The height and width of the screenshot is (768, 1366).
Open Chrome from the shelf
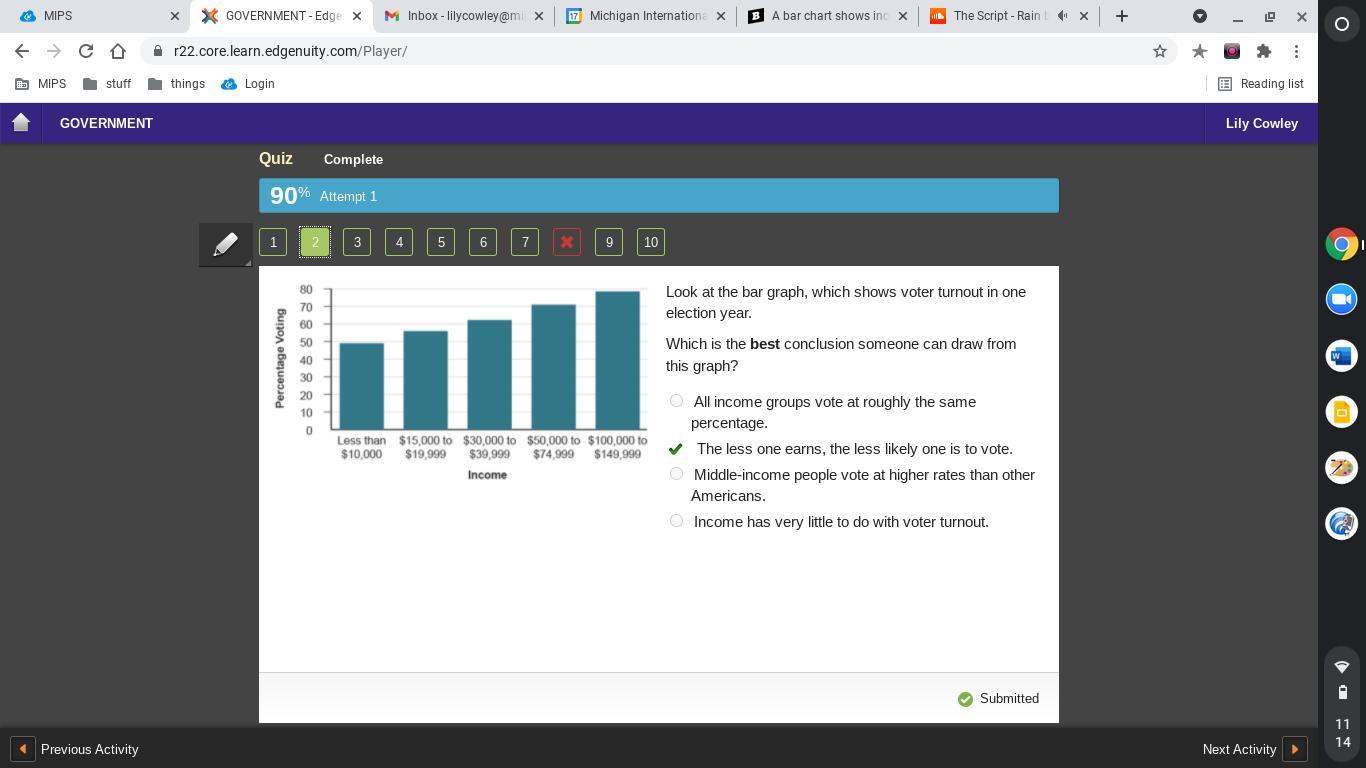click(1342, 244)
